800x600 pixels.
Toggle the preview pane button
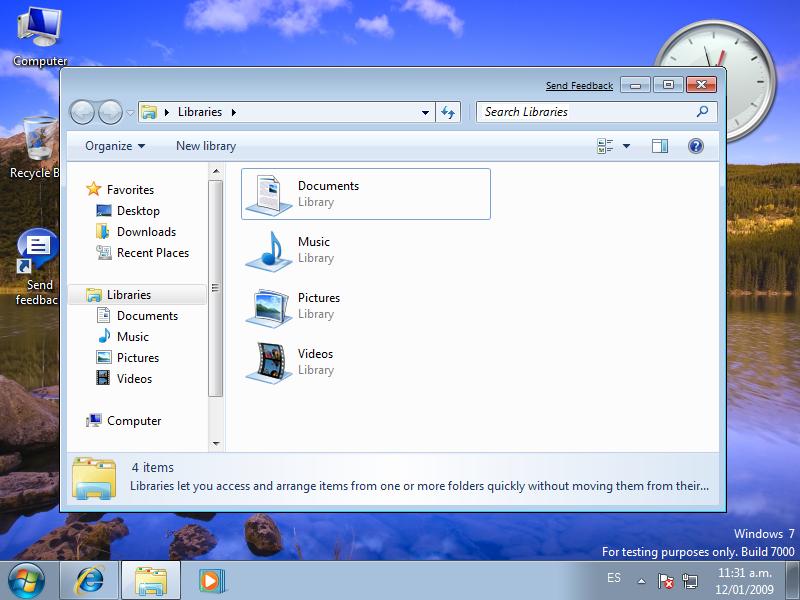[659, 146]
